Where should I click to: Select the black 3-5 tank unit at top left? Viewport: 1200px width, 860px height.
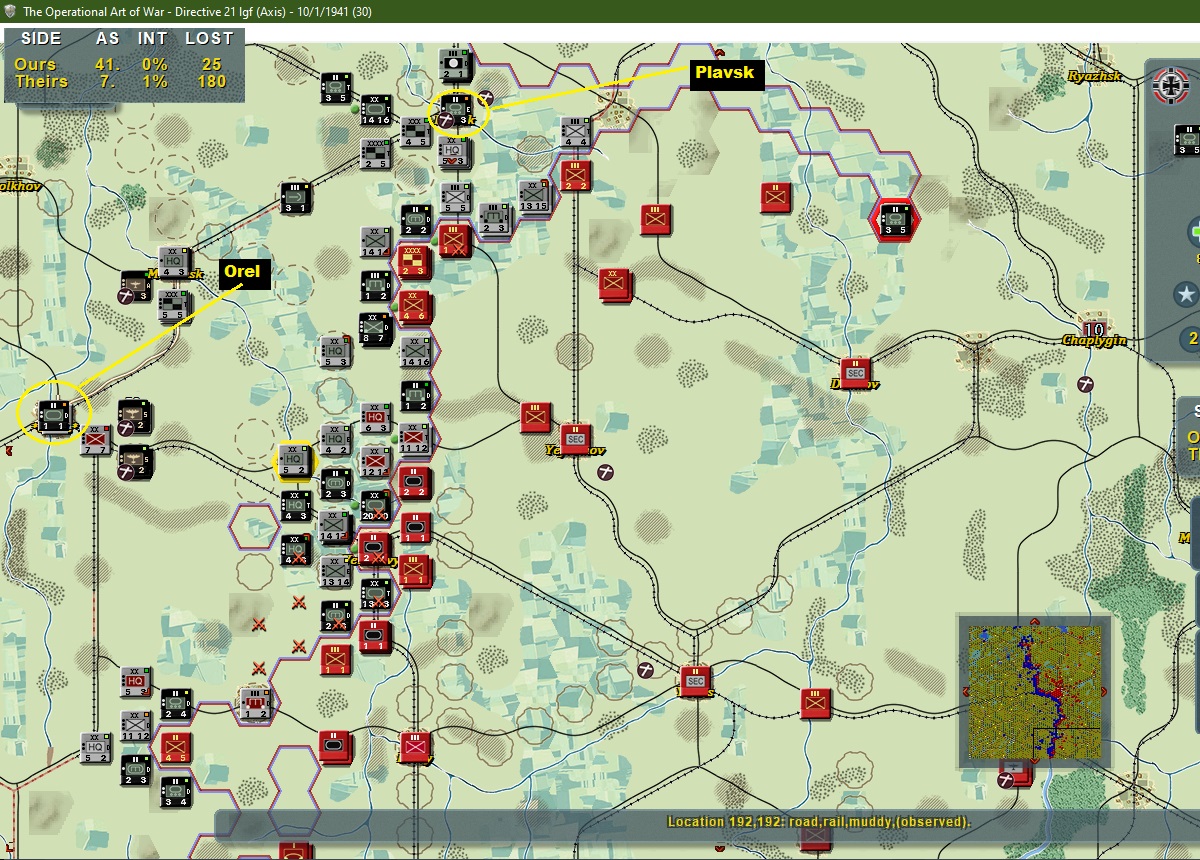[x=336, y=87]
